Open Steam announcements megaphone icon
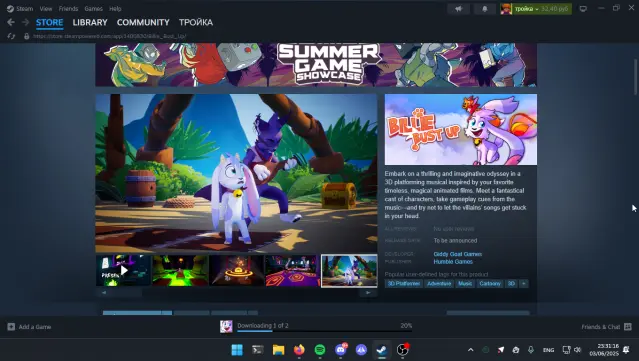The height and width of the screenshot is (361, 639). point(458,9)
